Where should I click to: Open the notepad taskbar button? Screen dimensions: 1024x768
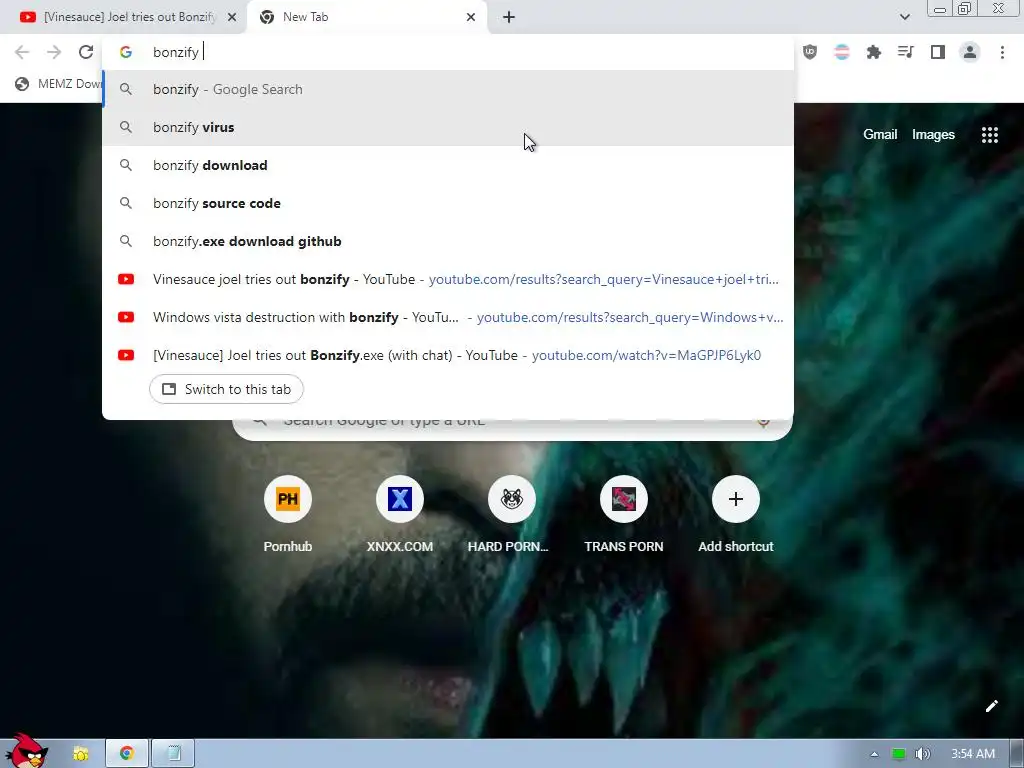174,754
